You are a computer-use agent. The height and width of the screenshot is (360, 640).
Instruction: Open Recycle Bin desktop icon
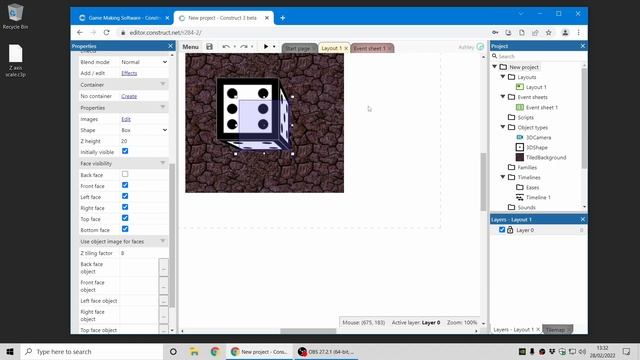coord(16,16)
